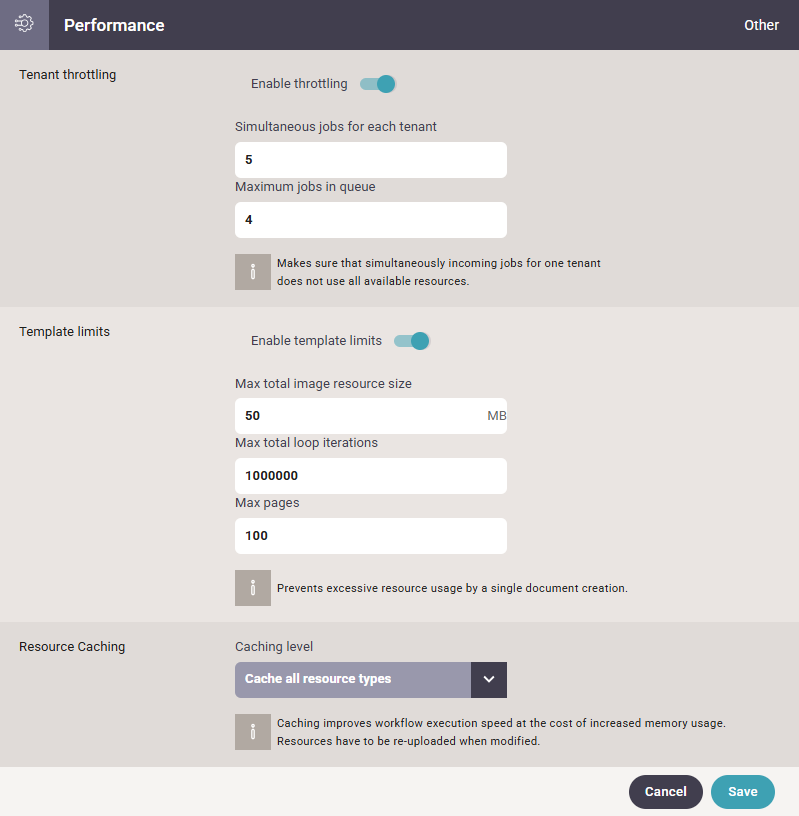Click the Tenant throttling section label

coord(68,75)
